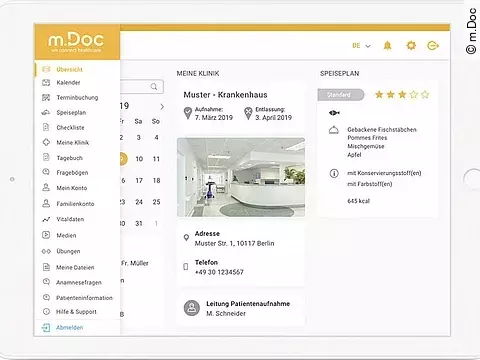Click the logout icon in header

tap(433, 45)
